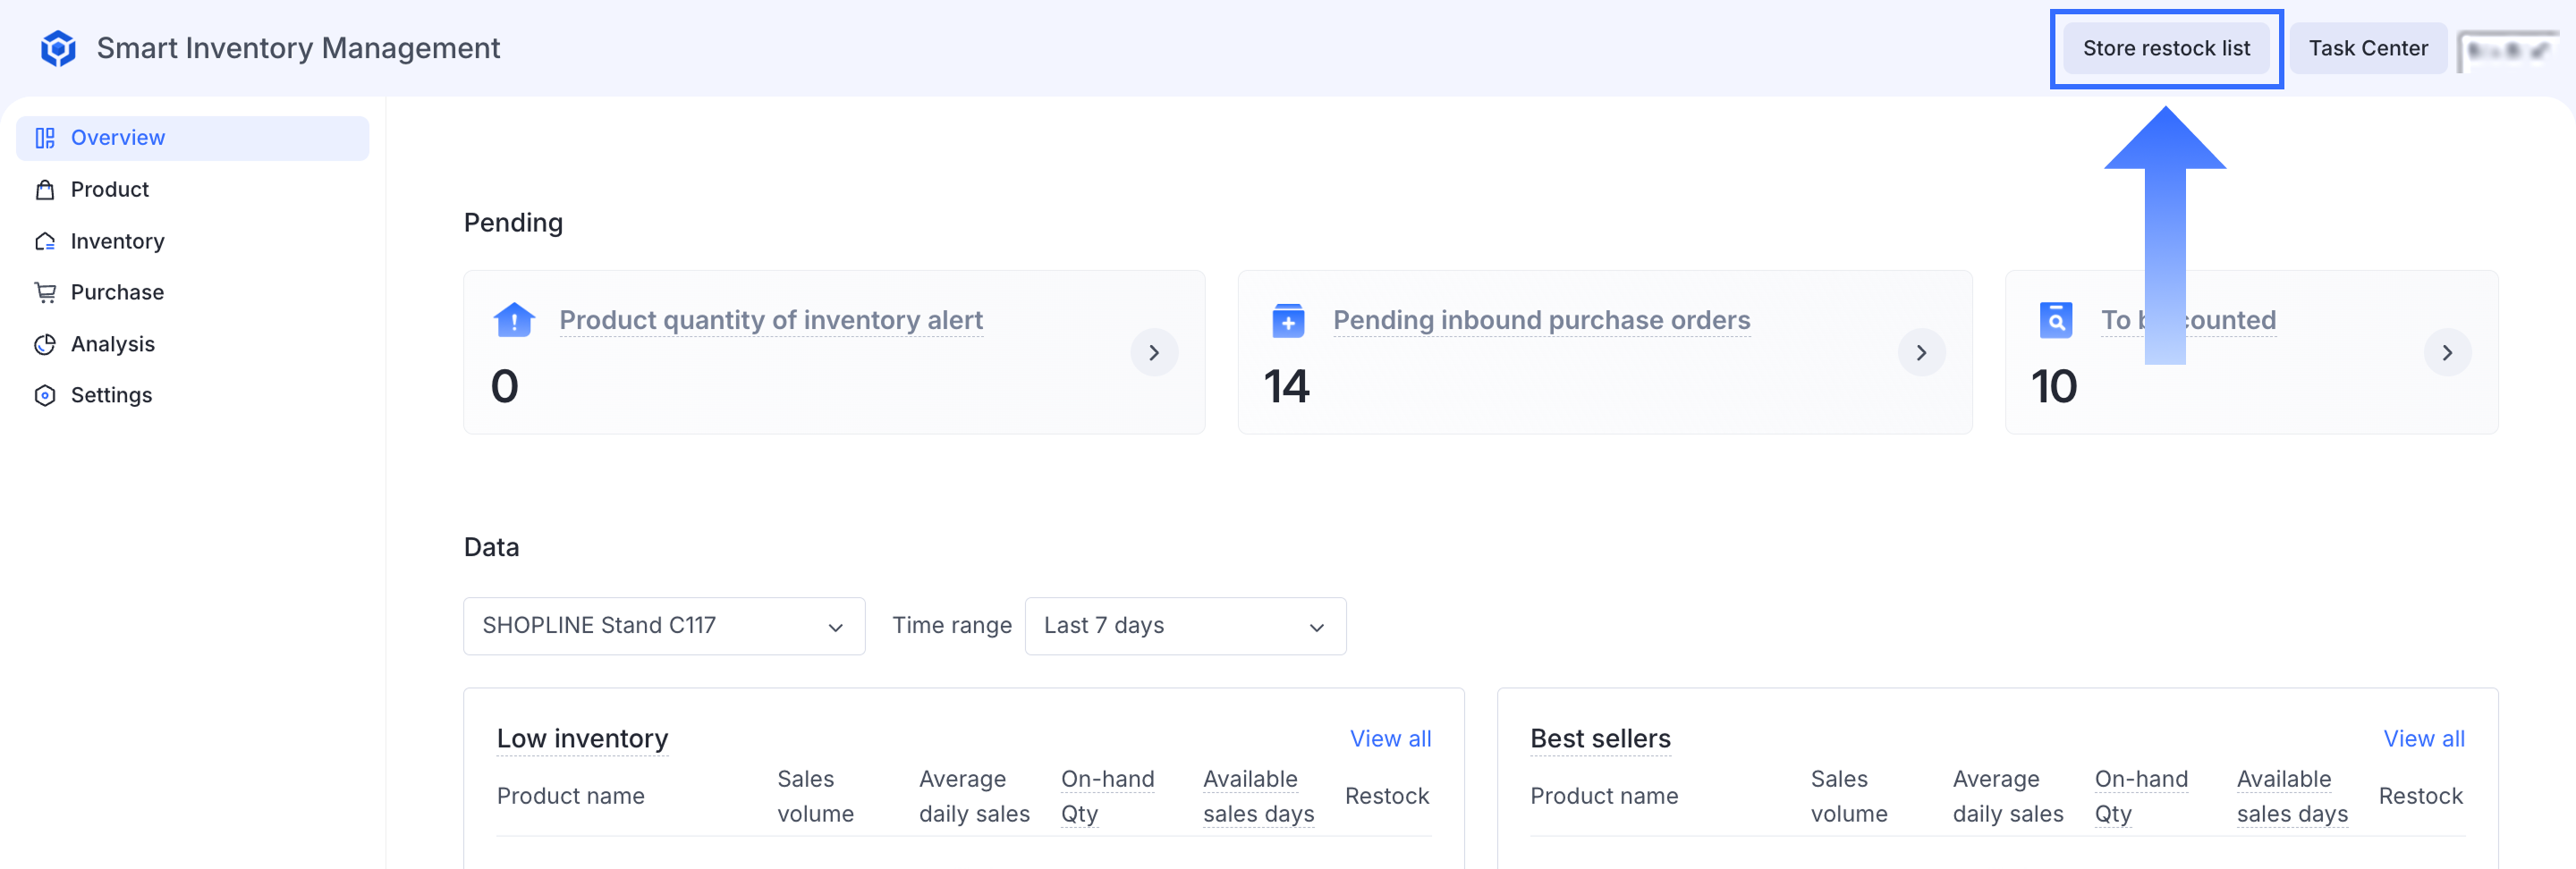
Task: Click the Inventory warehouse icon in sidebar
Action: tap(45, 241)
